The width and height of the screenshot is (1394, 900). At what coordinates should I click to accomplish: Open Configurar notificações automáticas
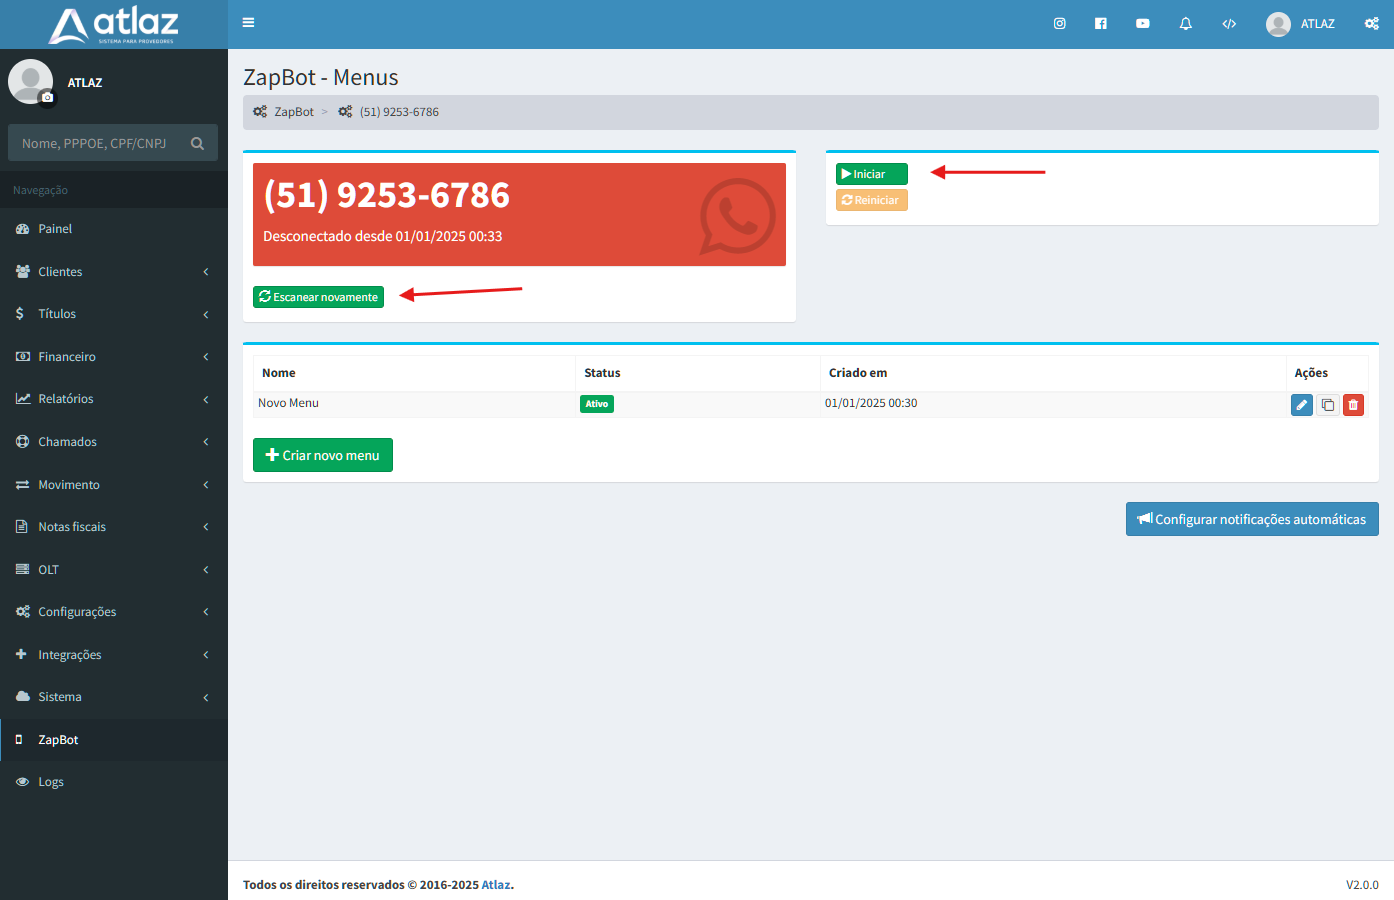click(x=1252, y=519)
